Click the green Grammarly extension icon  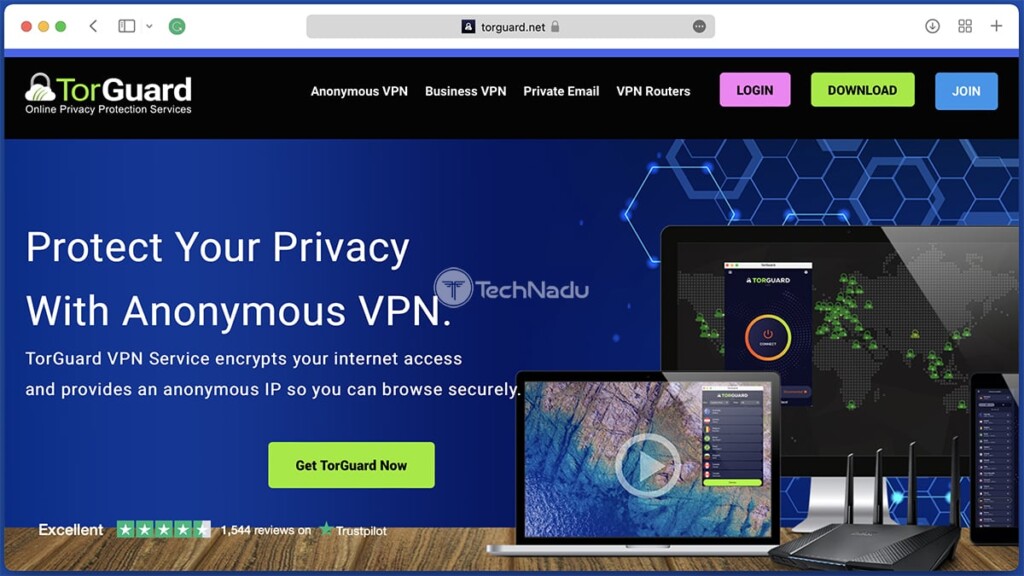click(x=177, y=26)
